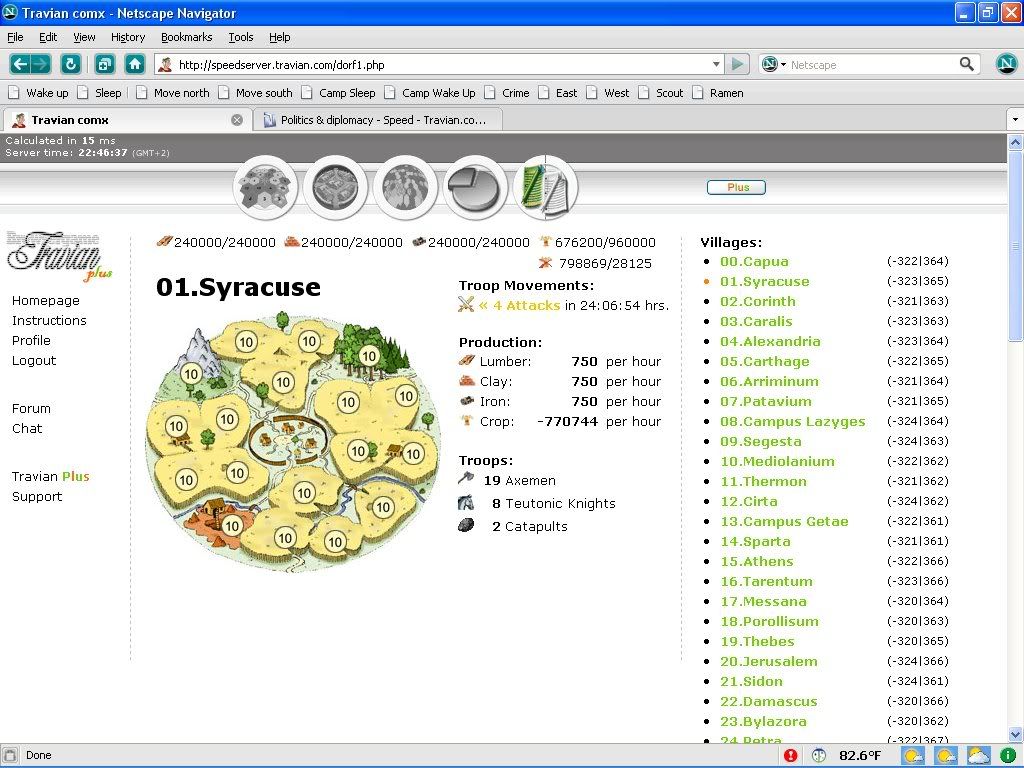The height and width of the screenshot is (768, 1024).
Task: Click the Netscape logo throbber
Action: [1006, 63]
